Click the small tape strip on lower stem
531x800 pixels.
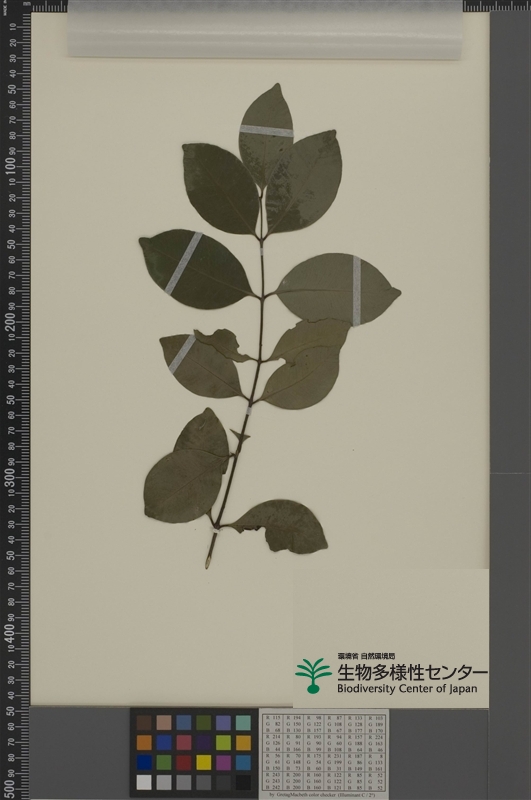216,532
